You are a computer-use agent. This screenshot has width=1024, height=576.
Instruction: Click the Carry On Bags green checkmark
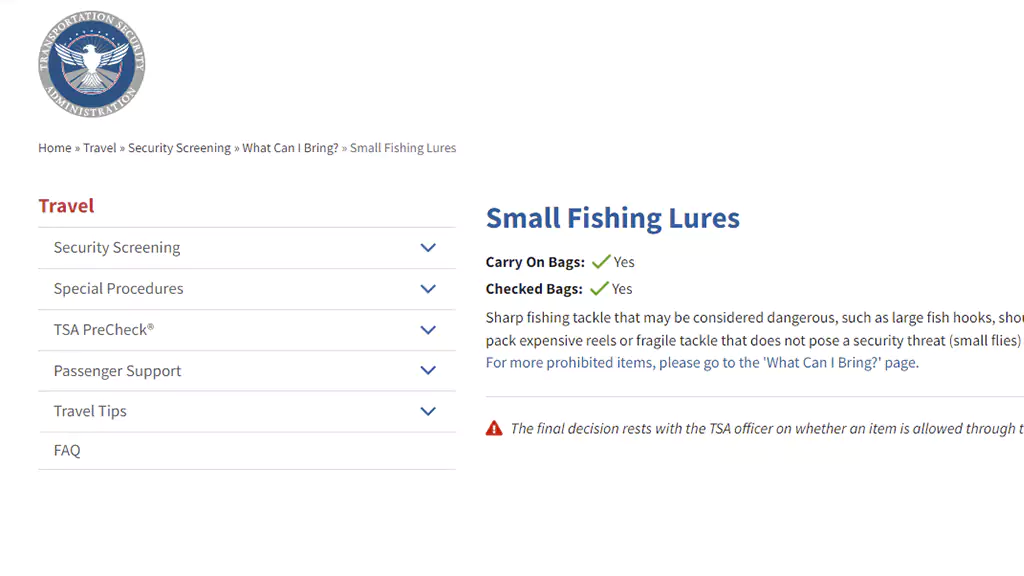click(601, 262)
